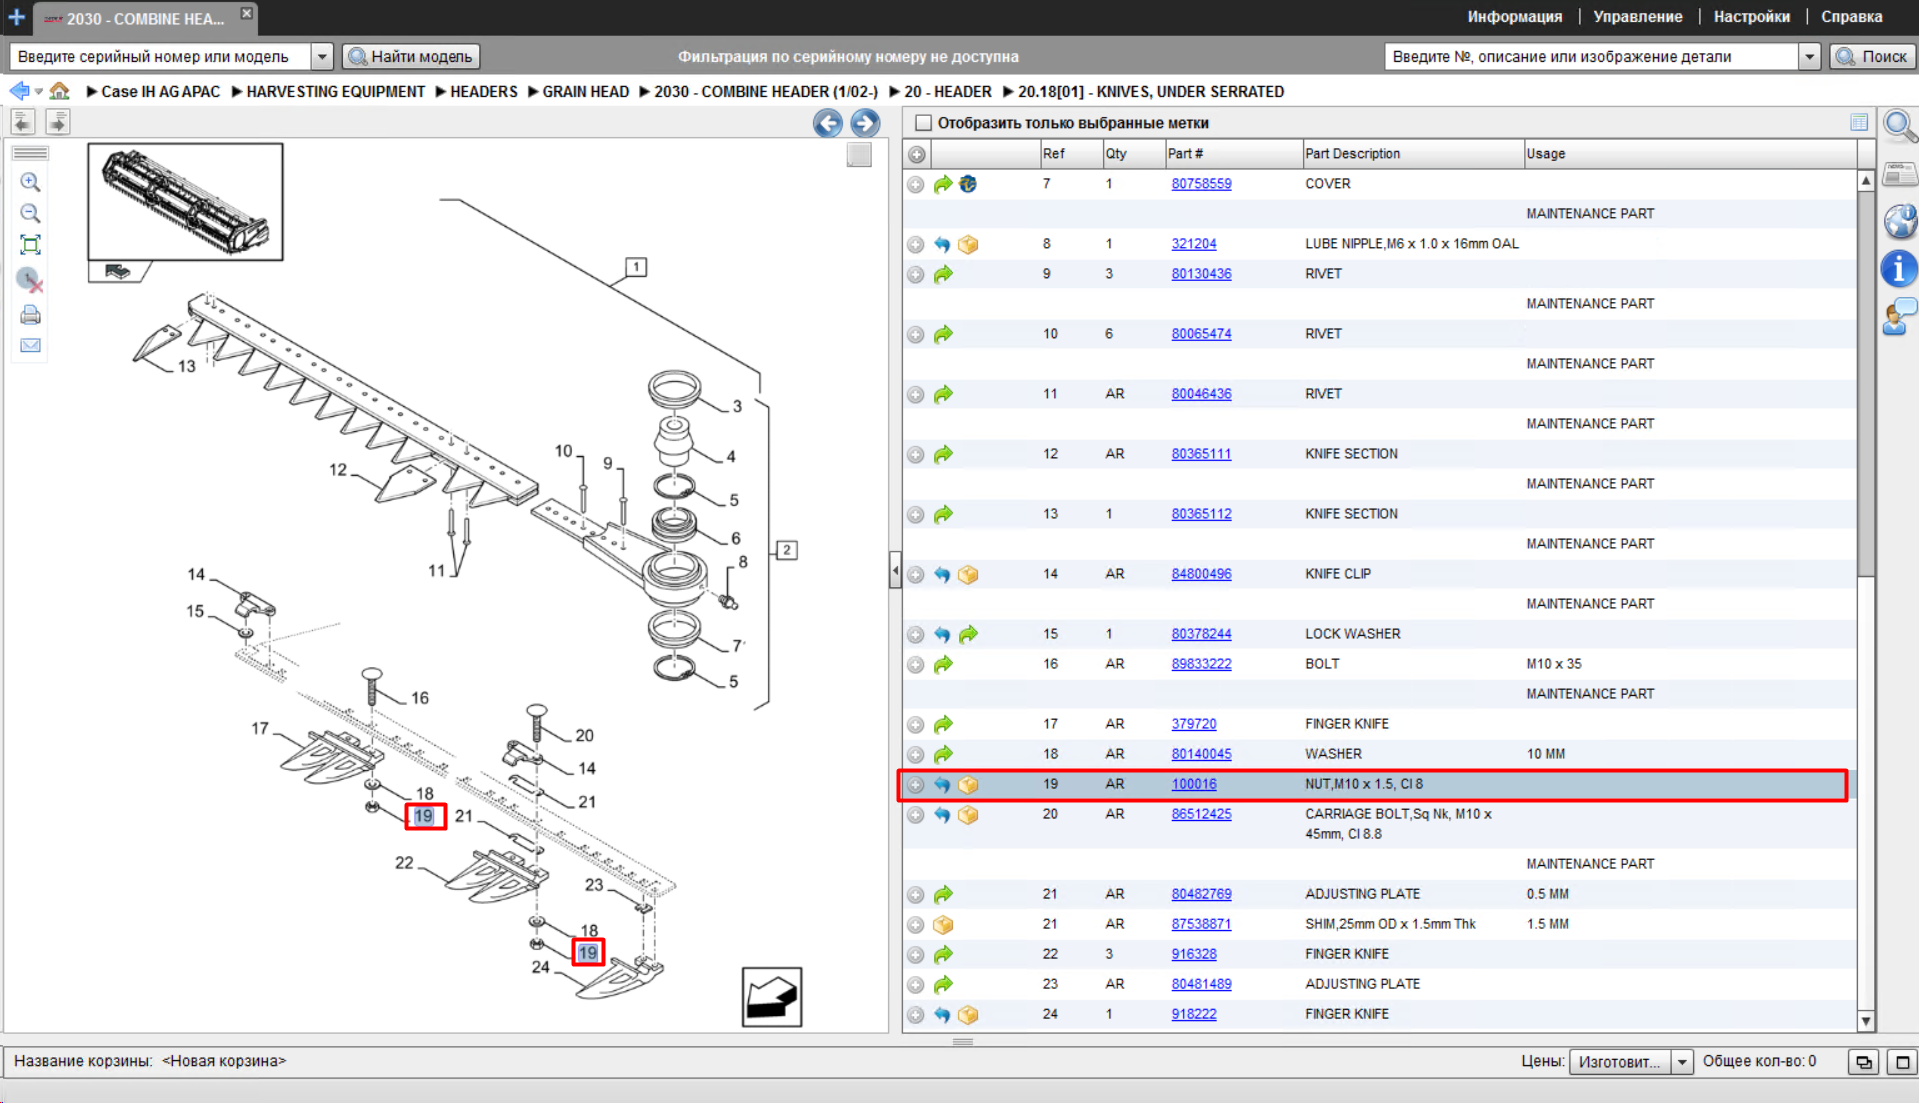Open the Информация menu
This screenshot has height=1103, width=1919.
[1514, 17]
